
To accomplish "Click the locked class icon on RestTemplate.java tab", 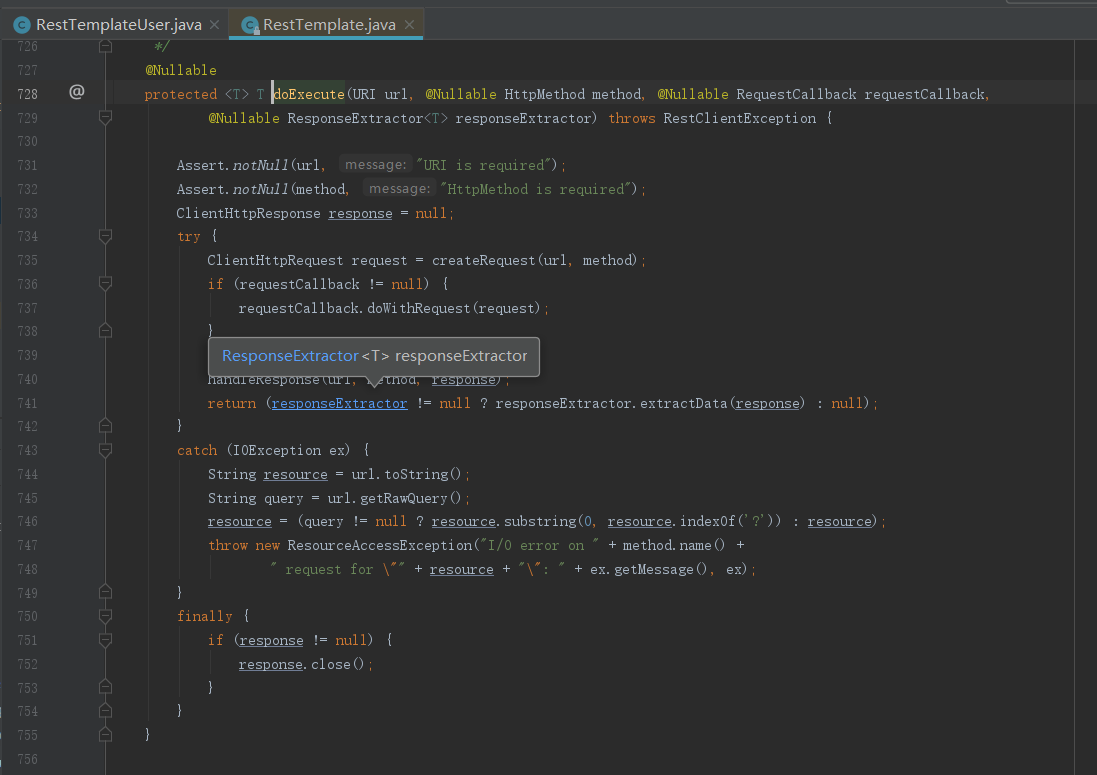I will pos(250,25).
